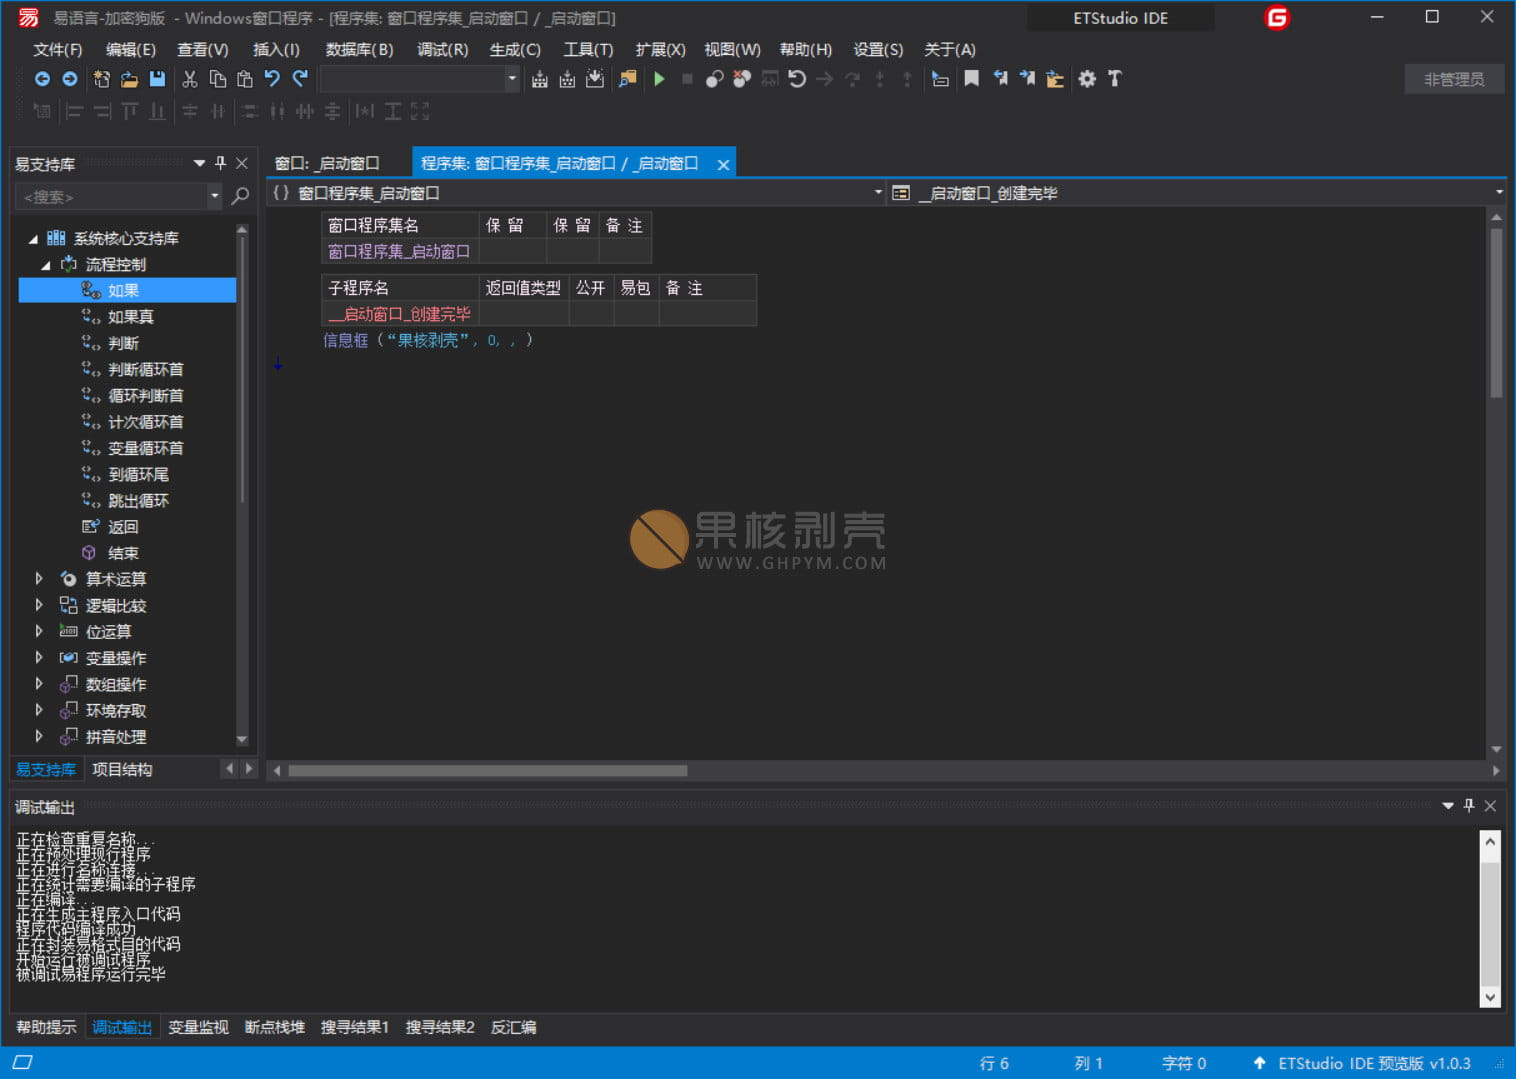The image size is (1516, 1079).
Task: Open a file via folder toolbar icon
Action: tap(129, 79)
